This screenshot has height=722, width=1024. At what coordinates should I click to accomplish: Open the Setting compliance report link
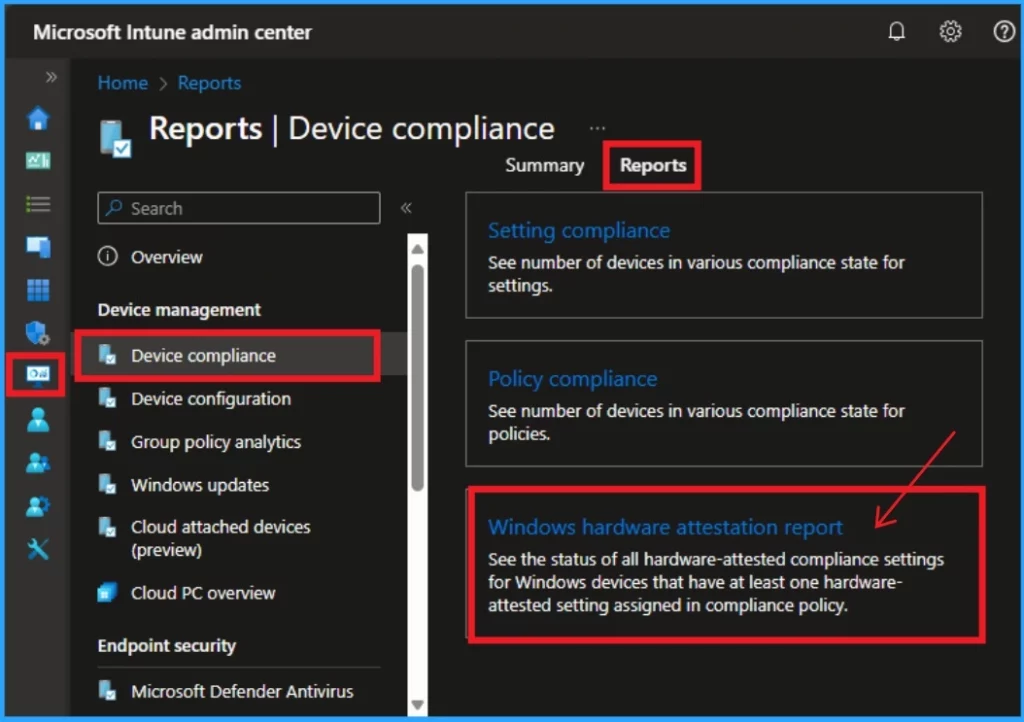tap(579, 230)
